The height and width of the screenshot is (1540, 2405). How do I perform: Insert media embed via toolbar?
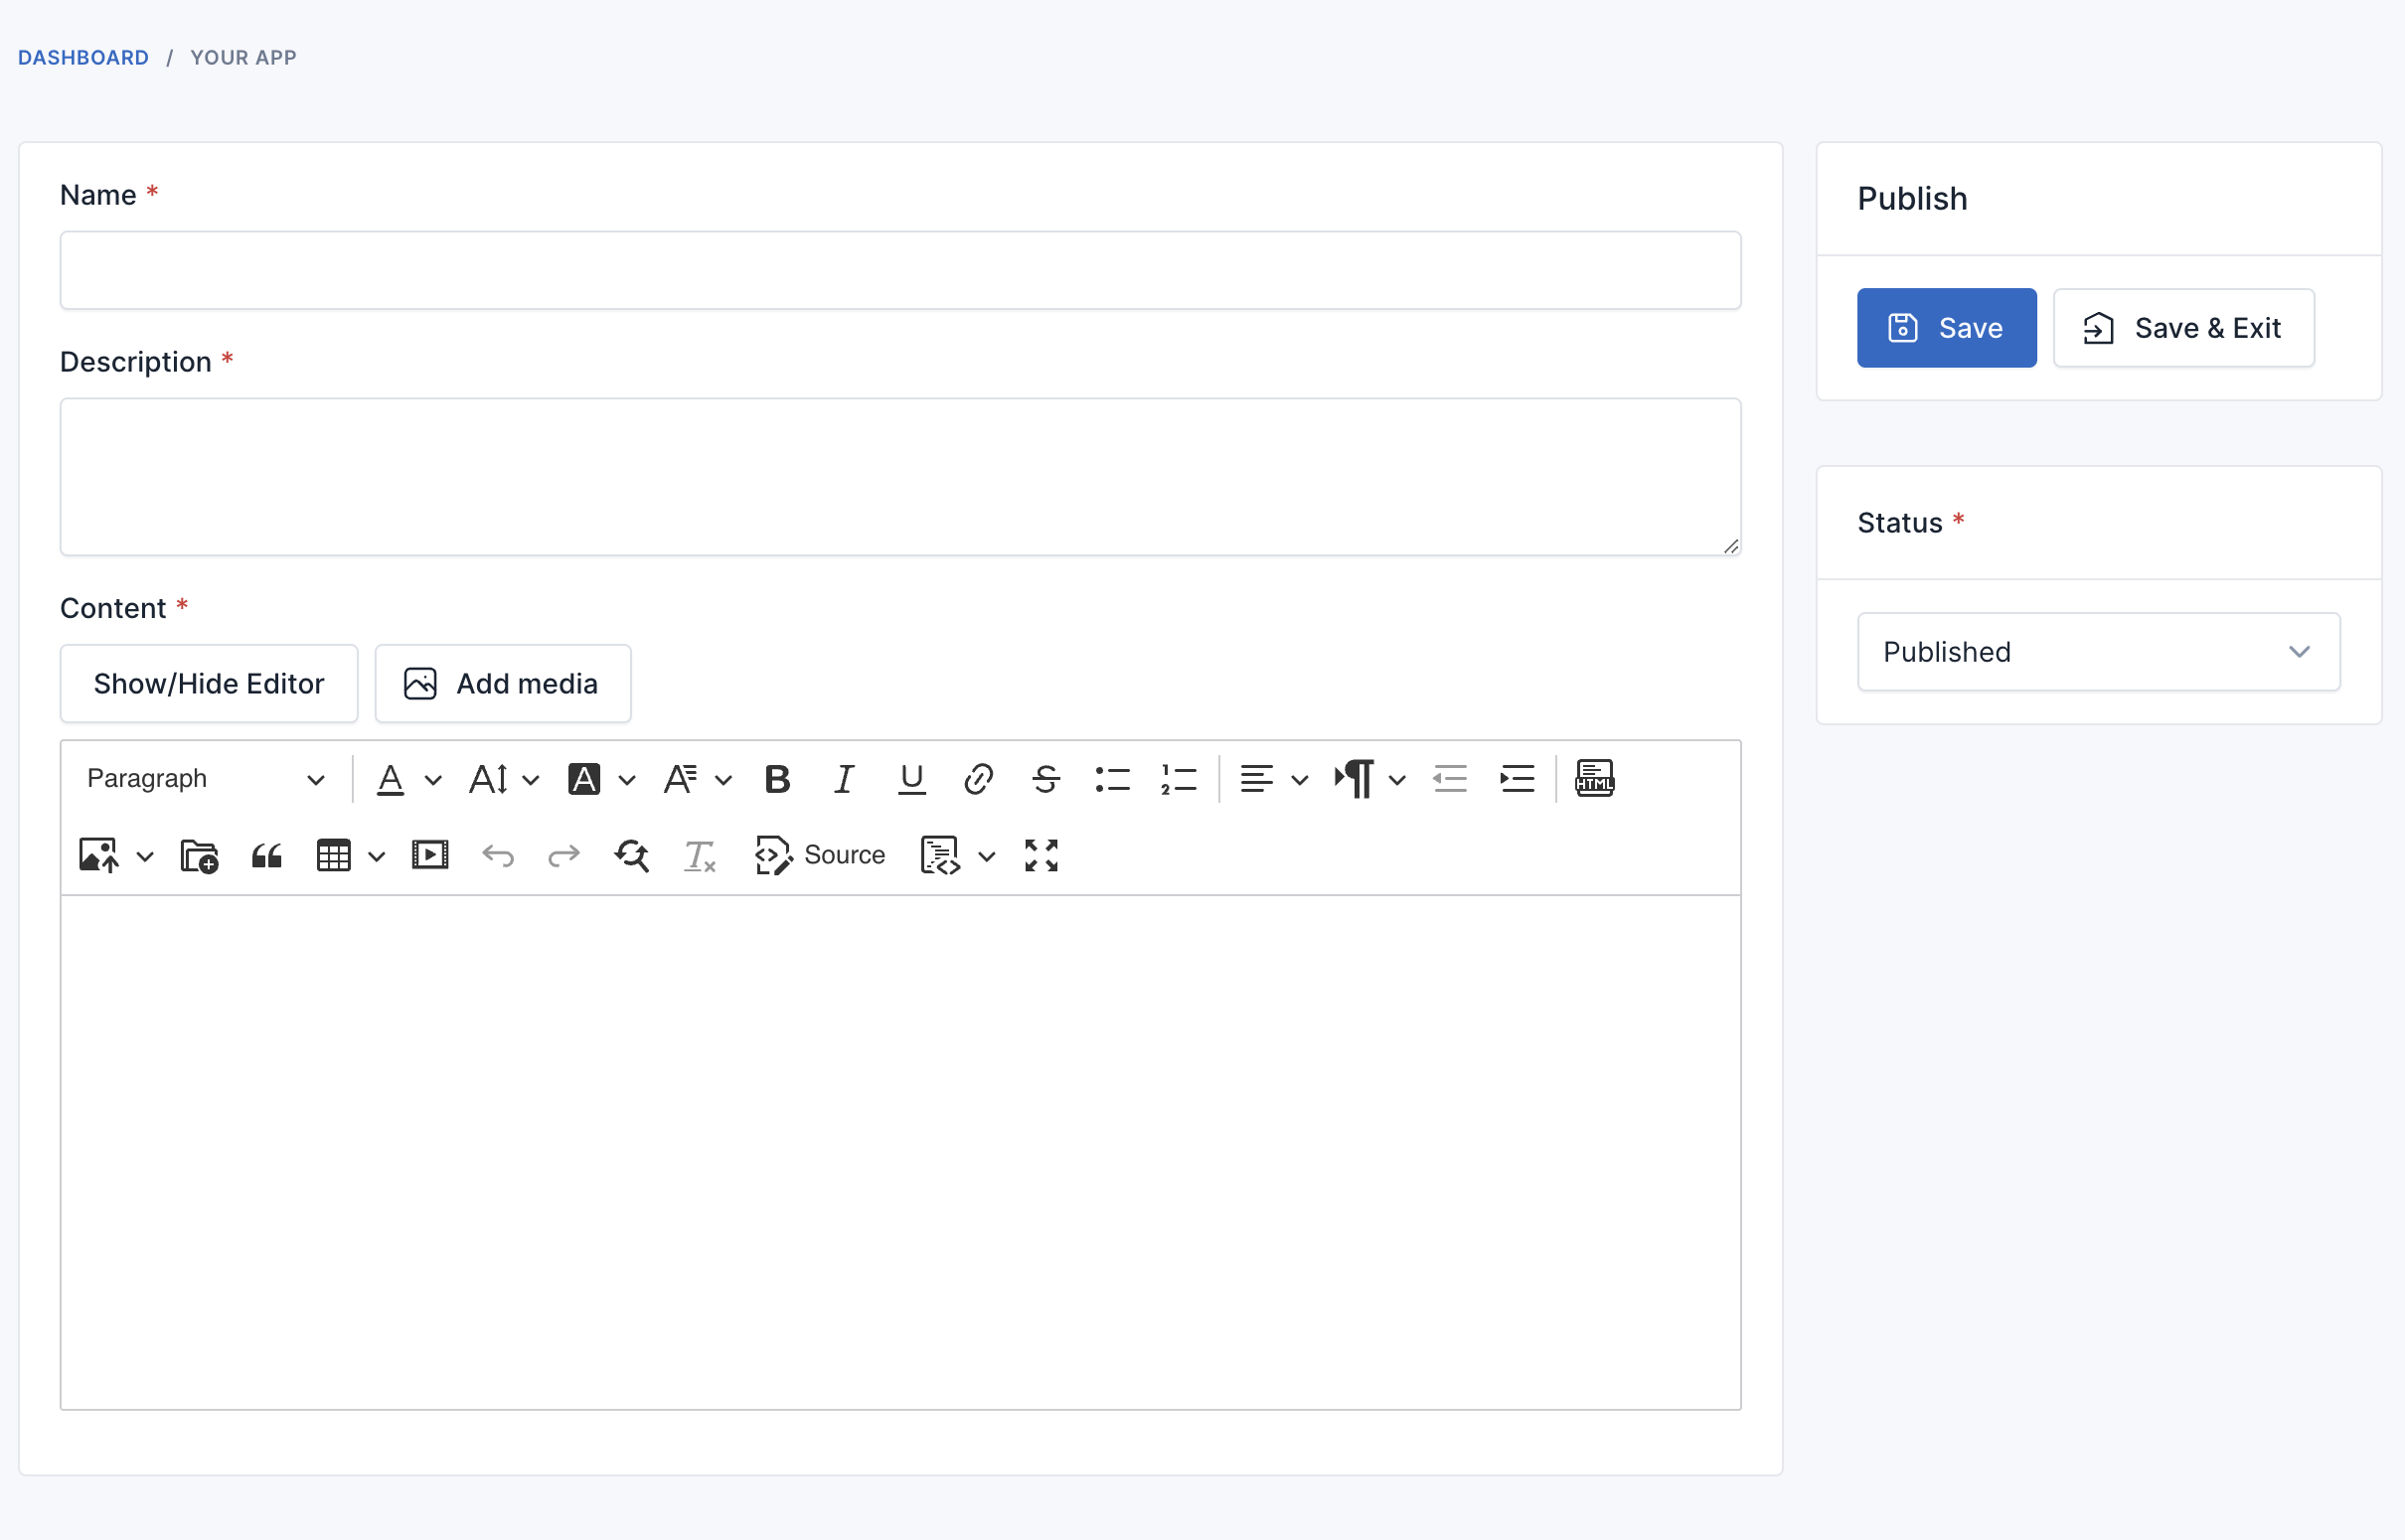click(430, 856)
